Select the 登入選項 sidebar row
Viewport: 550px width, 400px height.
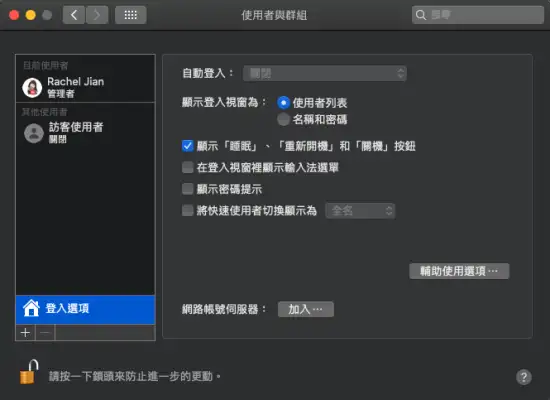click(85, 309)
